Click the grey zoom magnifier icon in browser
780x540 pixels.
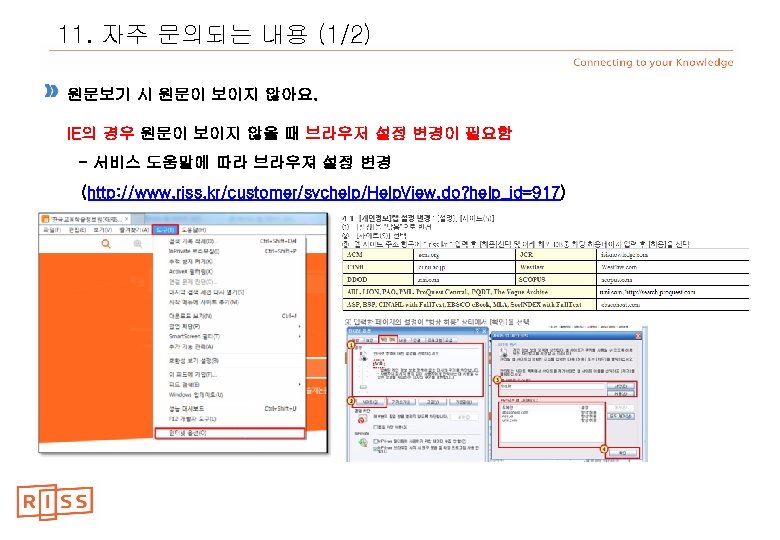pos(138,244)
